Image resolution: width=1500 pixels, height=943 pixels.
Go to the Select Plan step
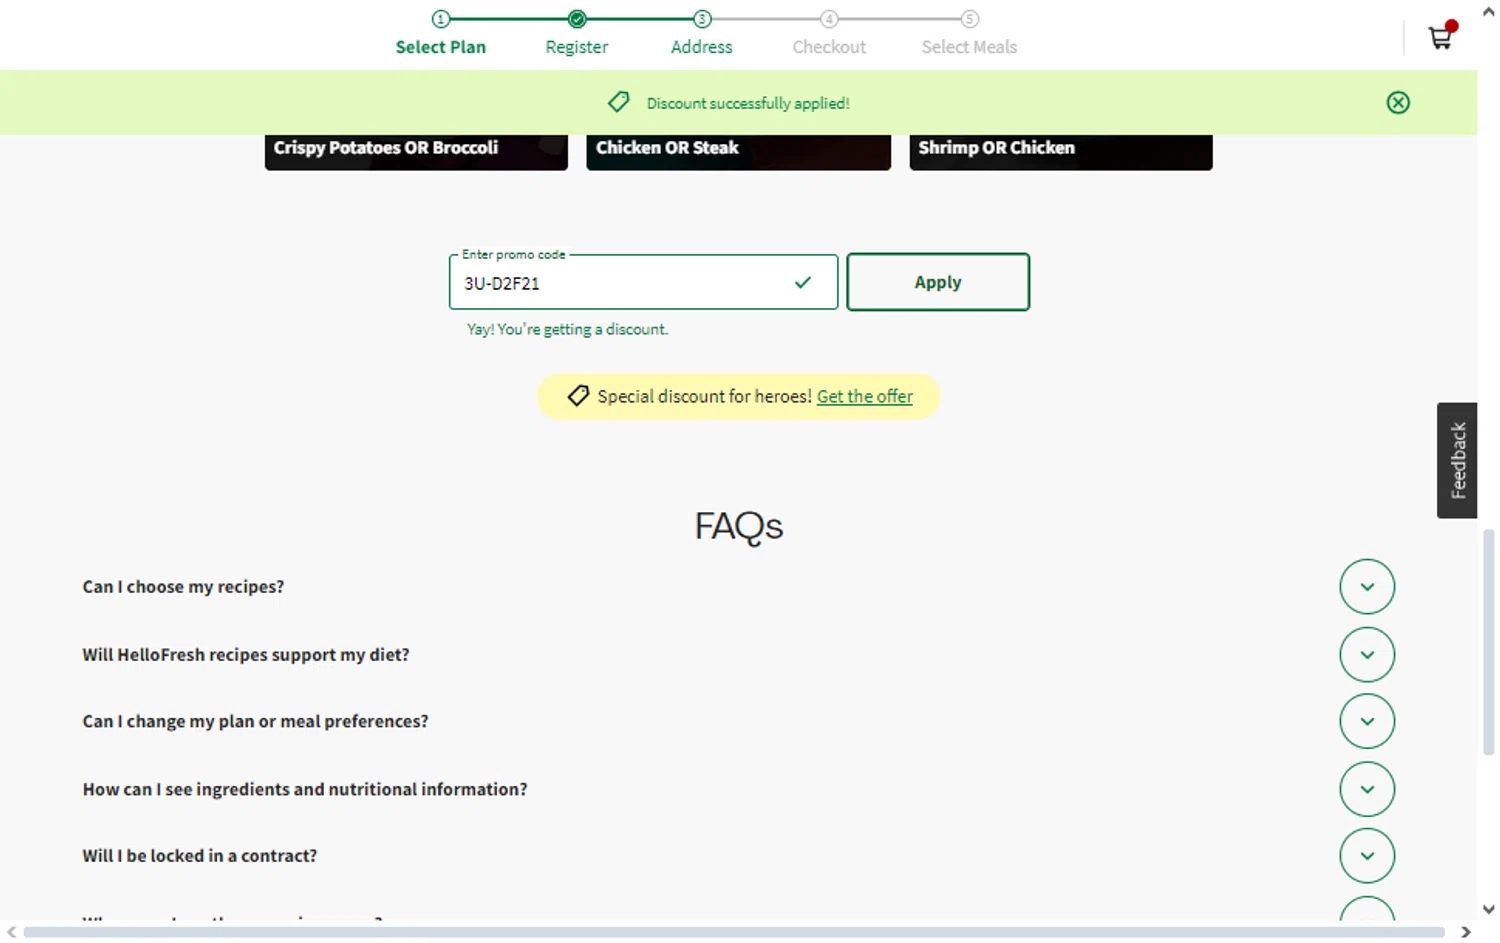[441, 47]
